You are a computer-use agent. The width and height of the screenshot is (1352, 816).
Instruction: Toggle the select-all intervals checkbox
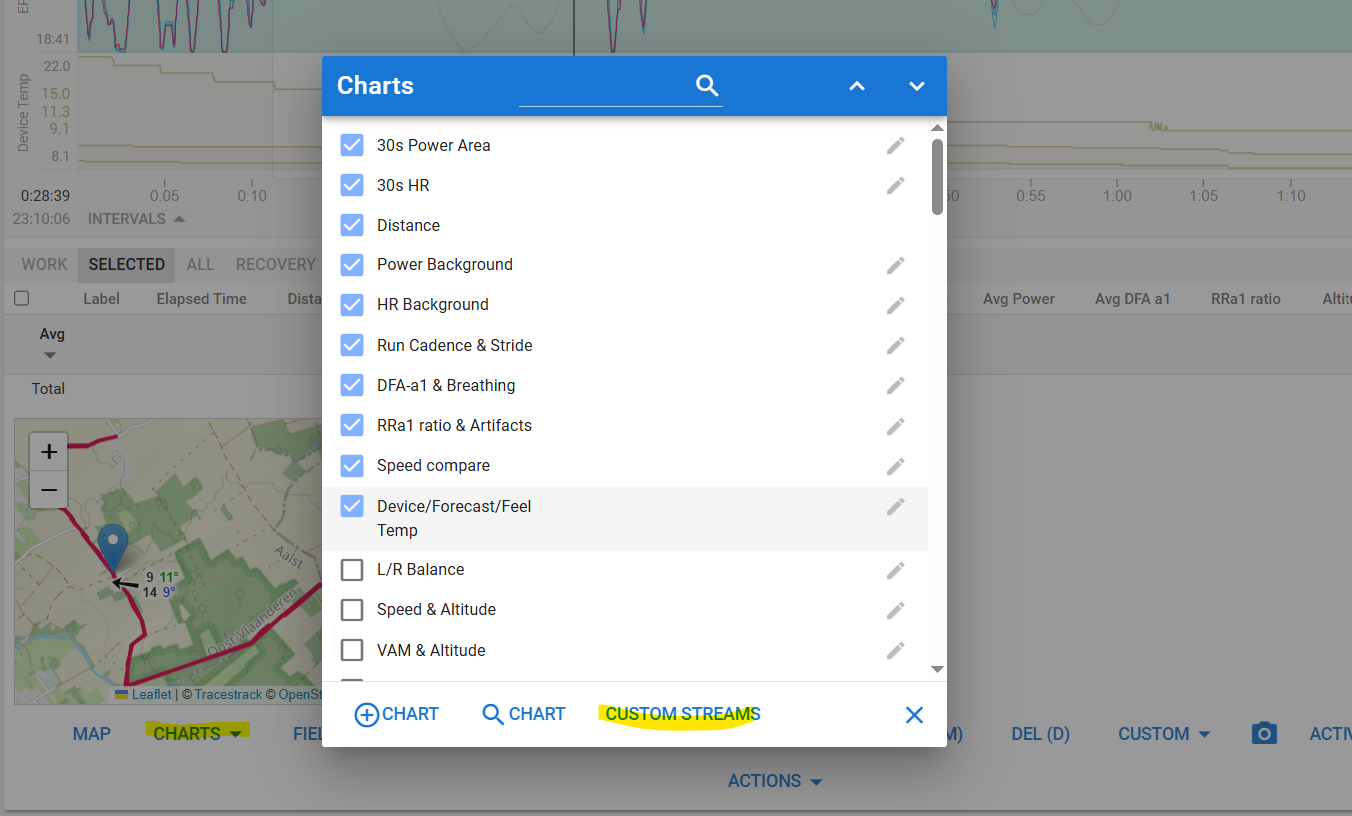(22, 298)
